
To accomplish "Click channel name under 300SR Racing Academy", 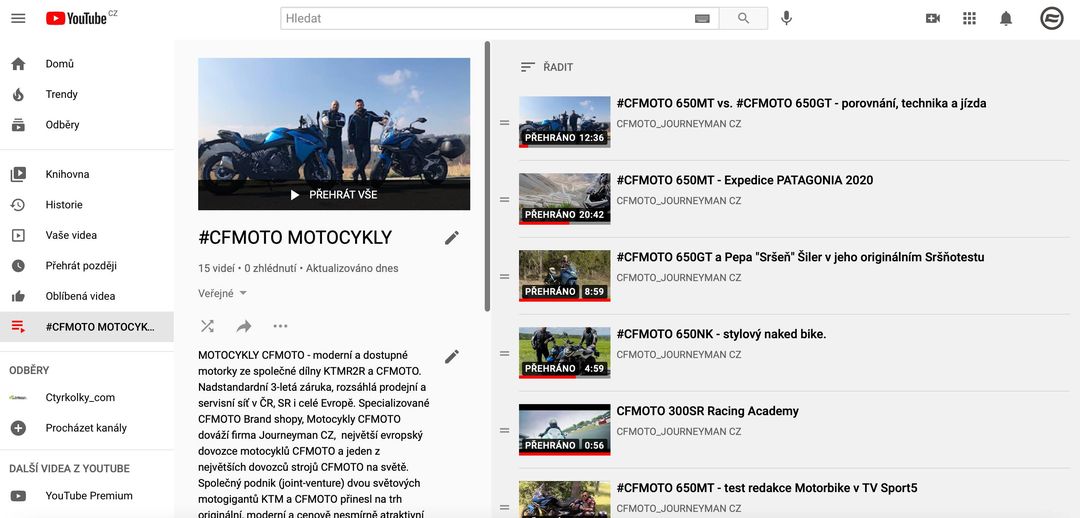I will (678, 432).
